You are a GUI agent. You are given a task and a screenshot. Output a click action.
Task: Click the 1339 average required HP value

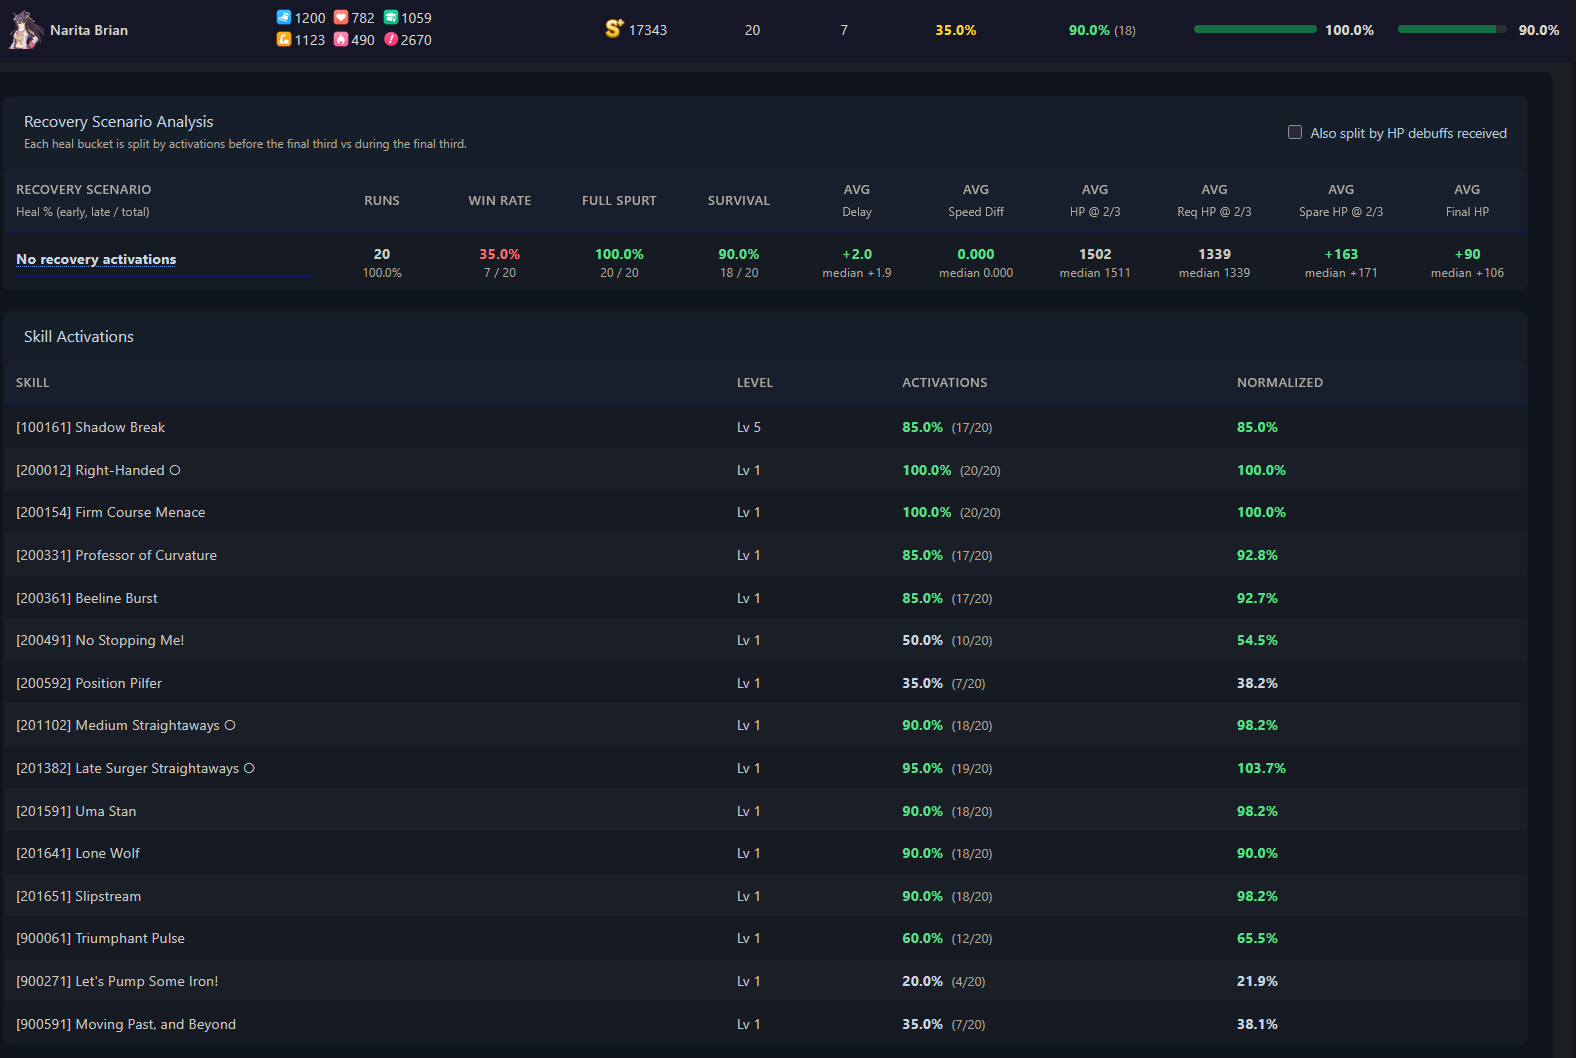(1214, 254)
